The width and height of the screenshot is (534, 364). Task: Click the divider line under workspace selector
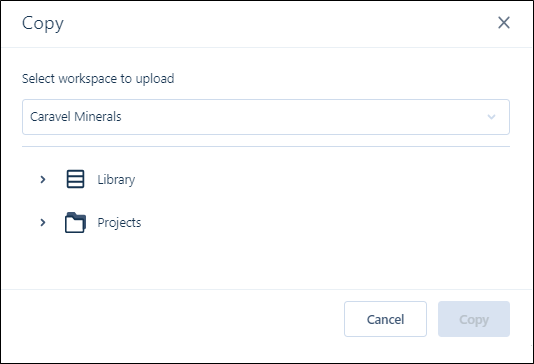point(266,146)
